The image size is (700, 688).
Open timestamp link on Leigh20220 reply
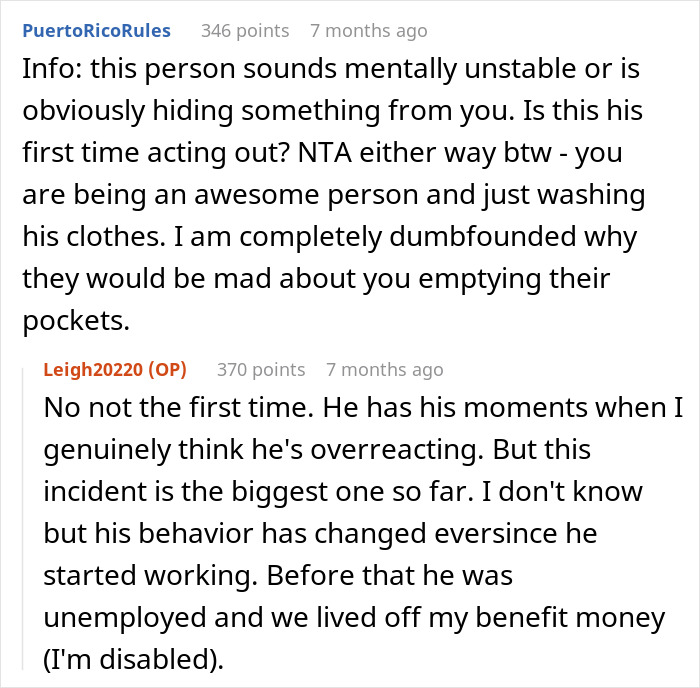(x=384, y=369)
